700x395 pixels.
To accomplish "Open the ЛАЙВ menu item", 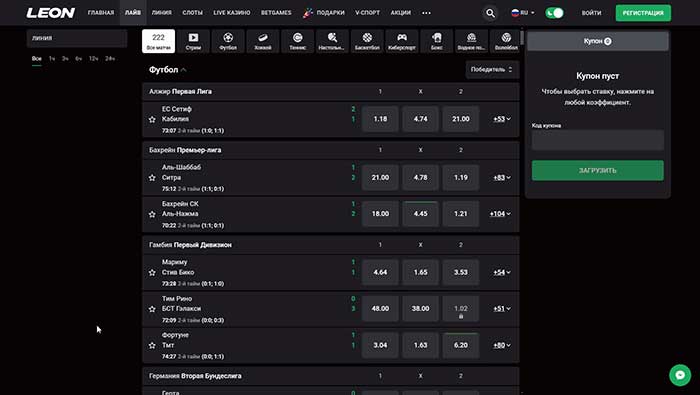I will pos(133,13).
